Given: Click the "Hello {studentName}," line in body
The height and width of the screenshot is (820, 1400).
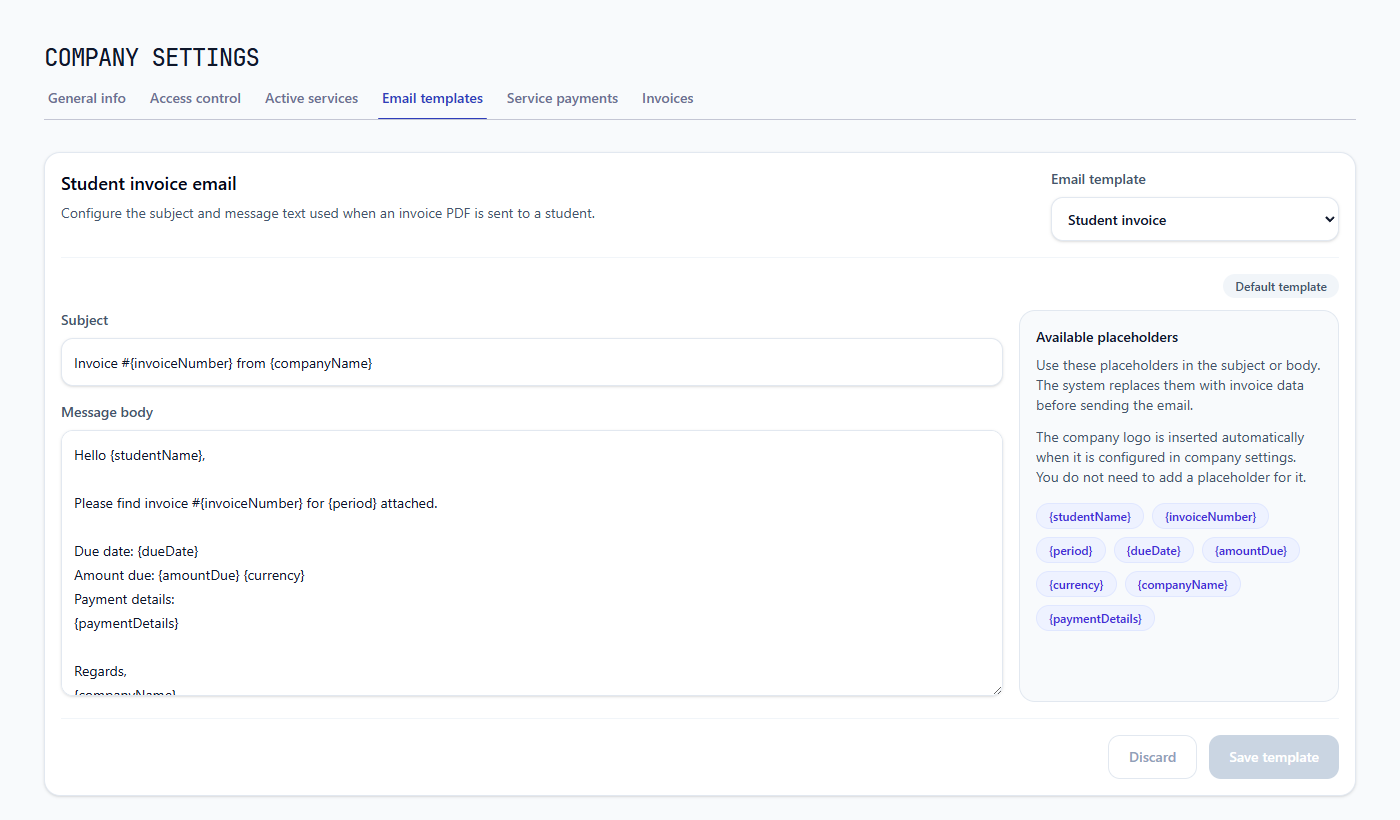Looking at the screenshot, I should pos(139,455).
